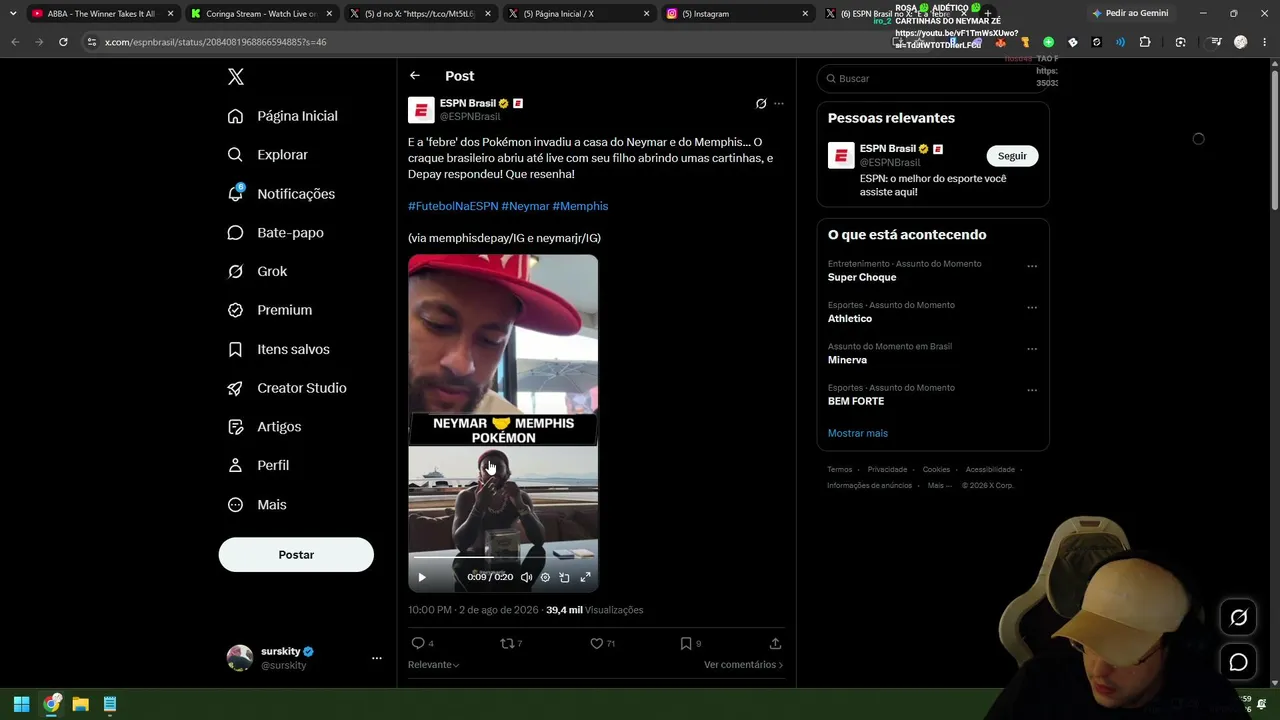
Task: Click the browser back arrow
Action: click(x=15, y=42)
